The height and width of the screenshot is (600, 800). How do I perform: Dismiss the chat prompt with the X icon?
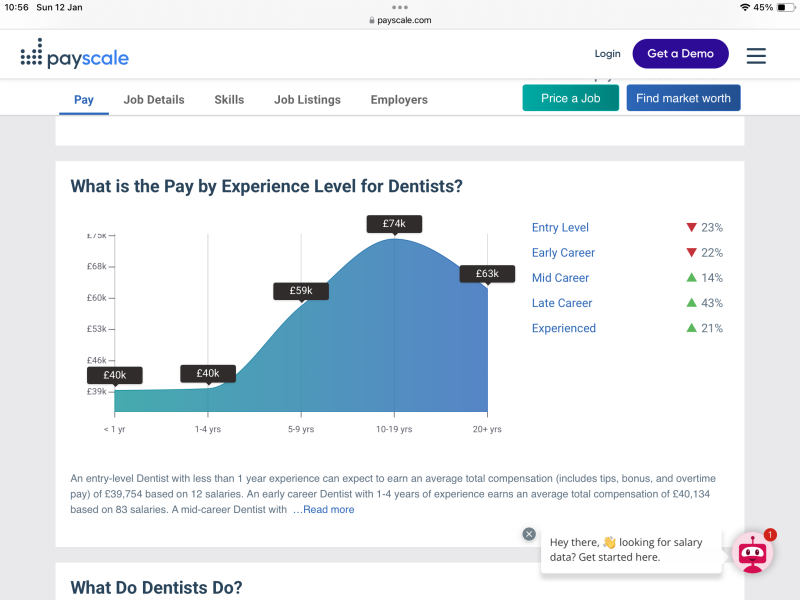[529, 533]
